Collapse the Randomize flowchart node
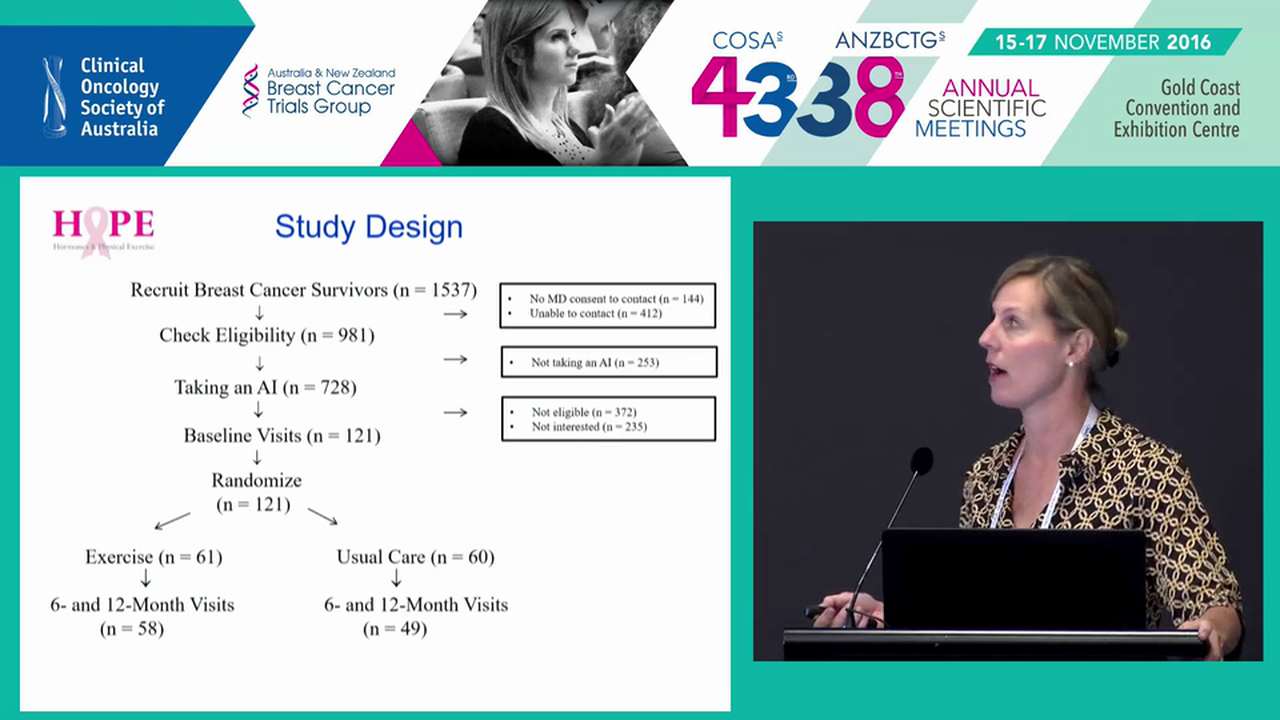 [256, 492]
